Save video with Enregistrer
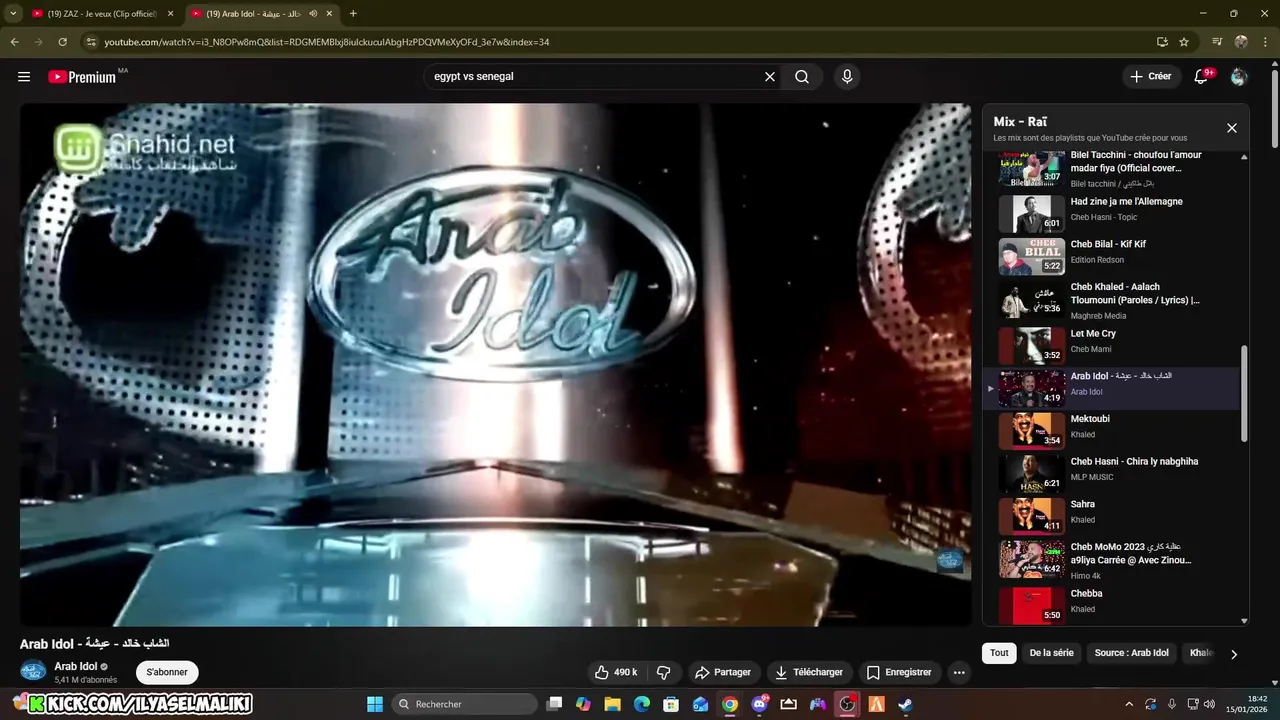Screen dimensions: 1280x720 899,672
